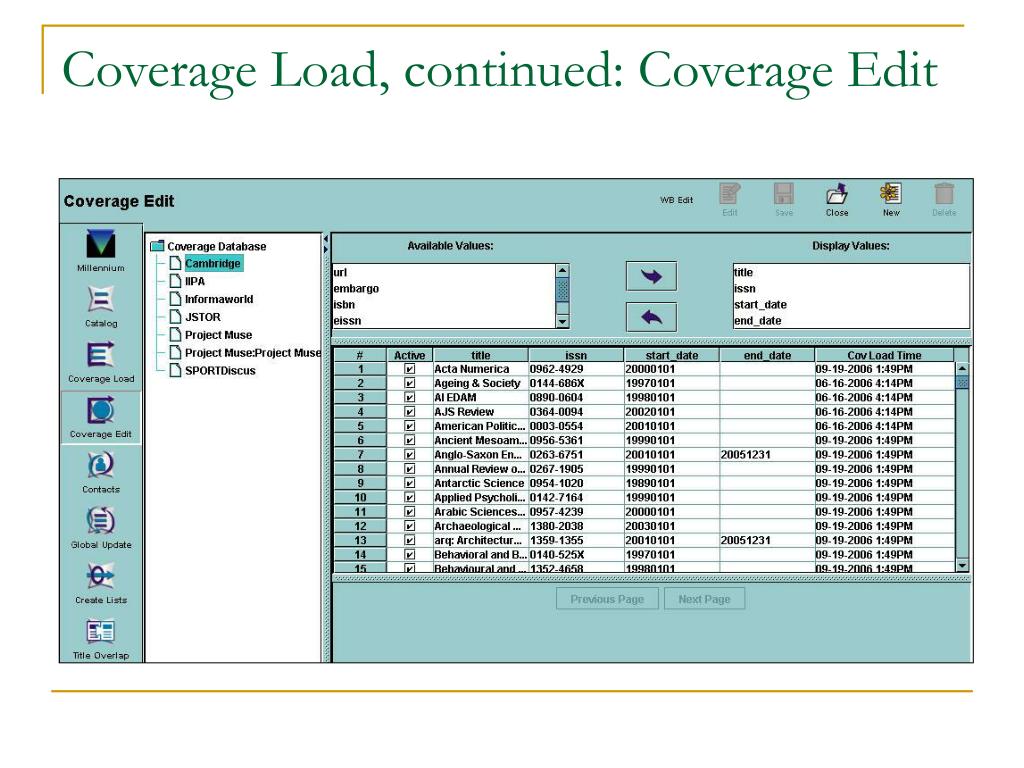This screenshot has height=768, width=1024.
Task: Toggle Active checkbox for AJS Review
Action: tap(409, 412)
